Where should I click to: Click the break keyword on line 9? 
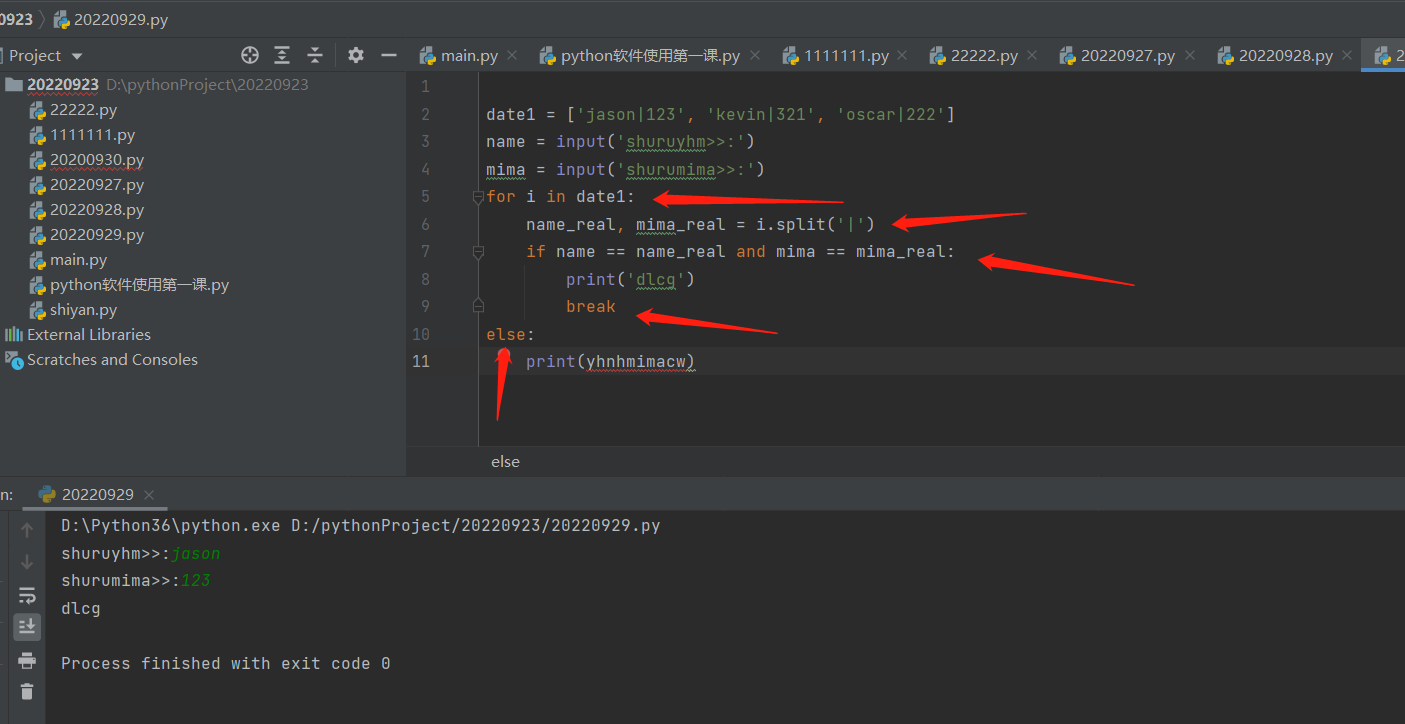coord(590,306)
